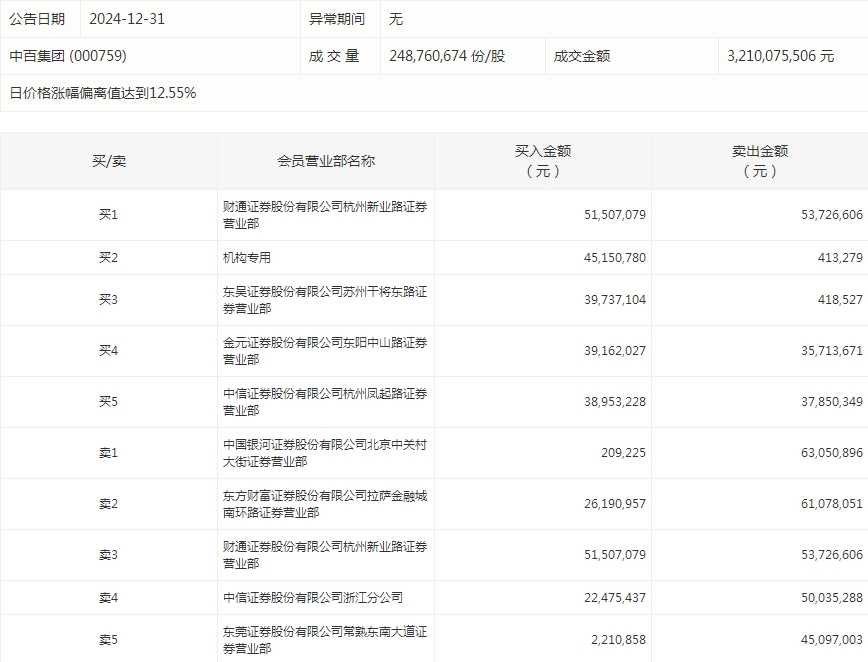Click the 卖出金额 column header
Image resolution: width=868 pixels, height=662 pixels.
(x=760, y=161)
